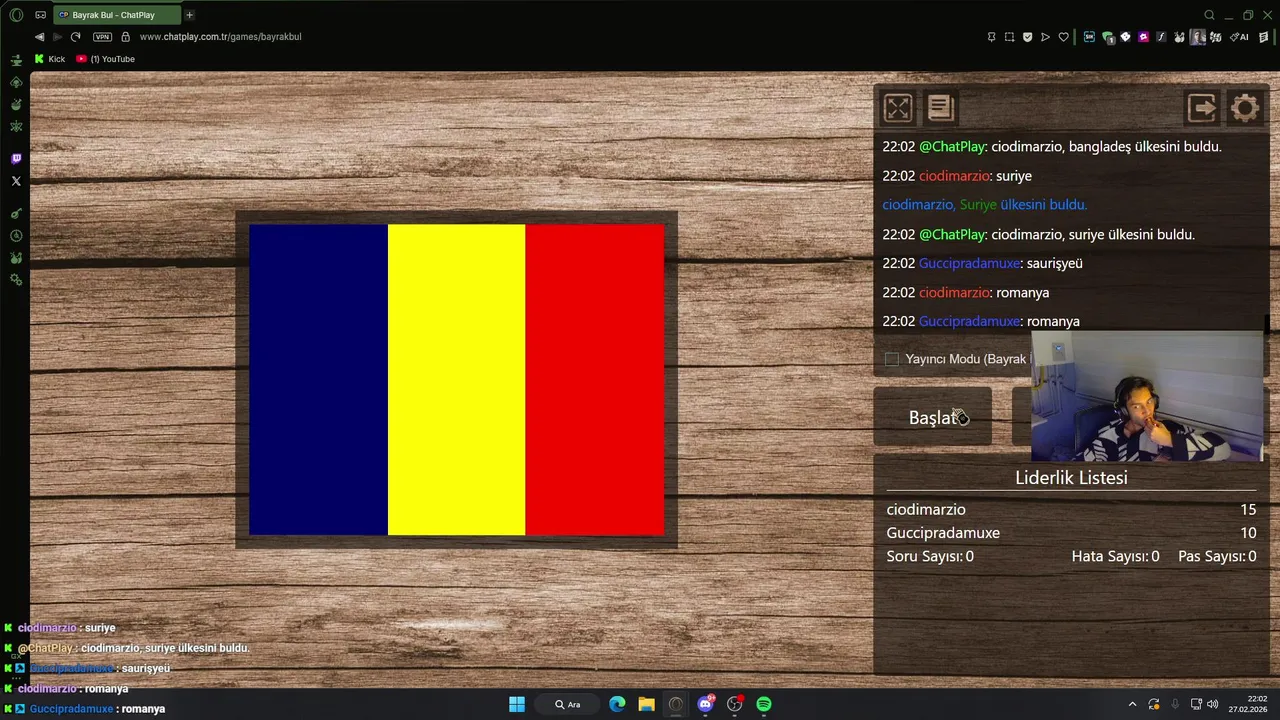Click the pin icon in address bar
The height and width of the screenshot is (720, 1280).
pyautogui.click(x=991, y=37)
